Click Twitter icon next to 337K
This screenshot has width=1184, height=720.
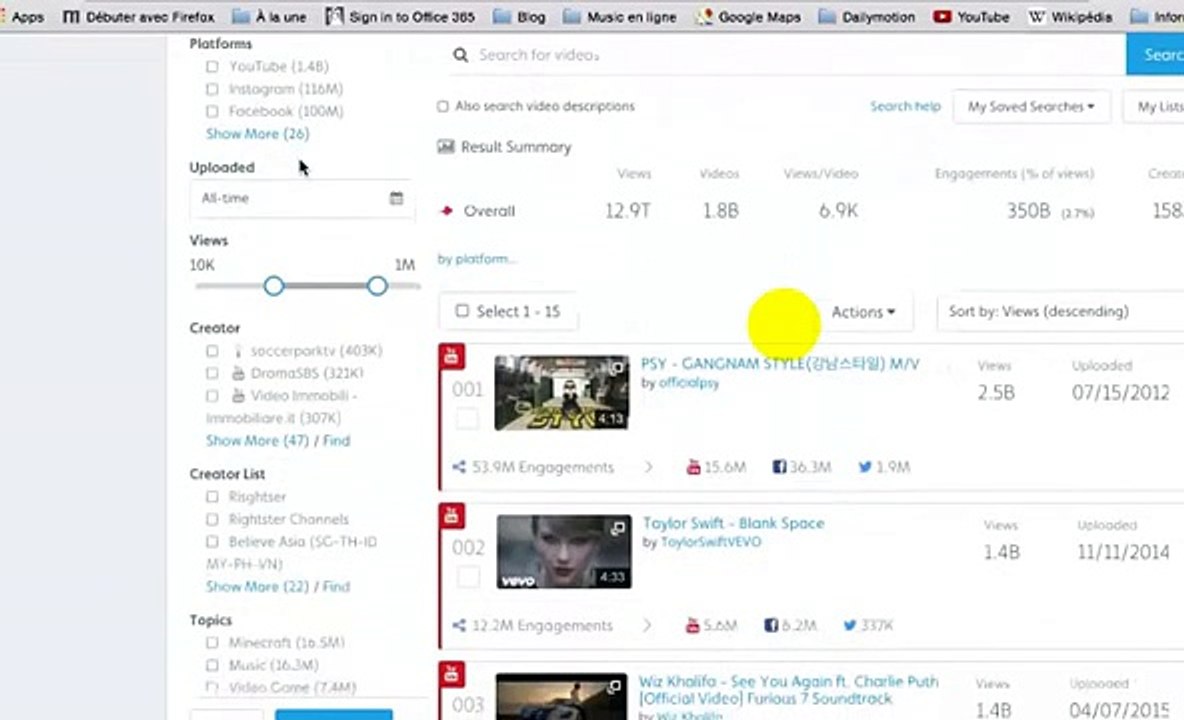[849, 626]
